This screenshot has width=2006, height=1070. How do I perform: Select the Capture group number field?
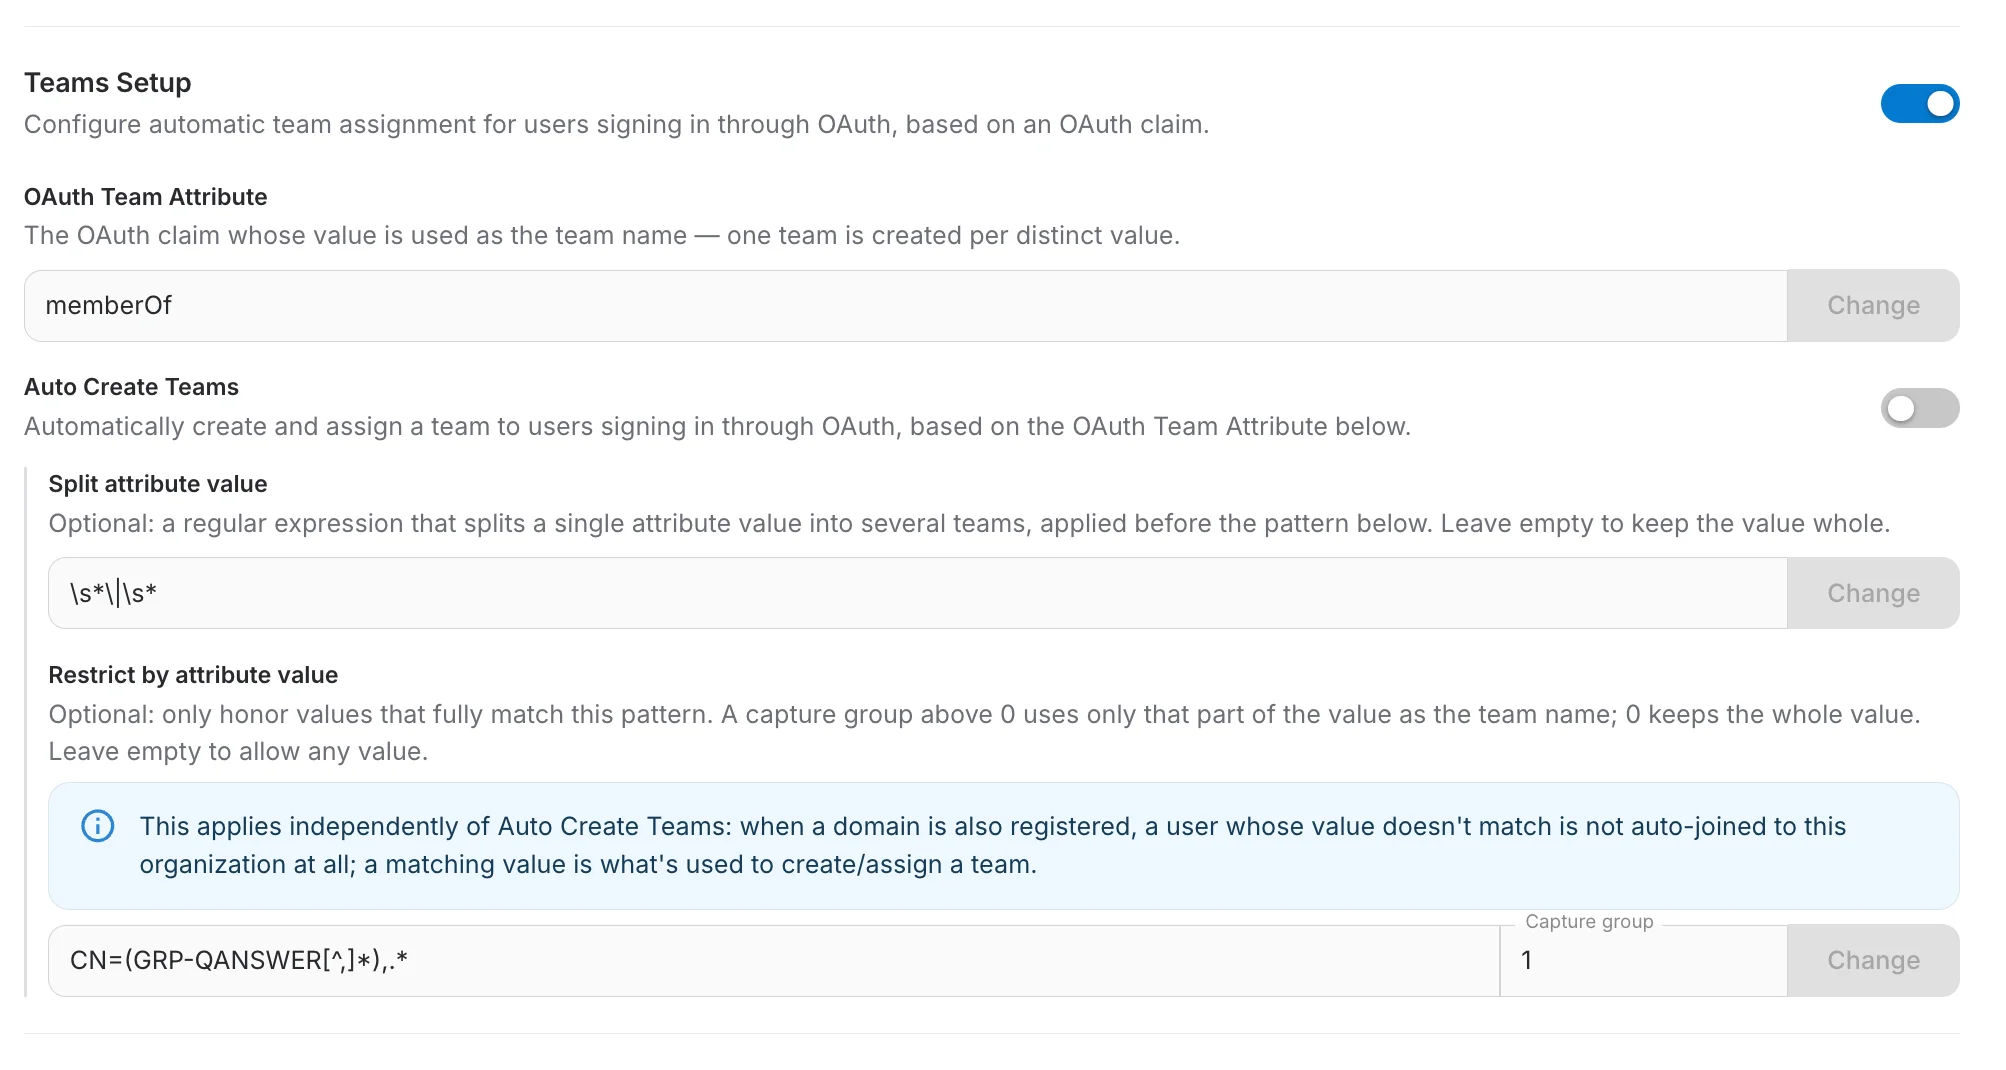pyautogui.click(x=1643, y=961)
